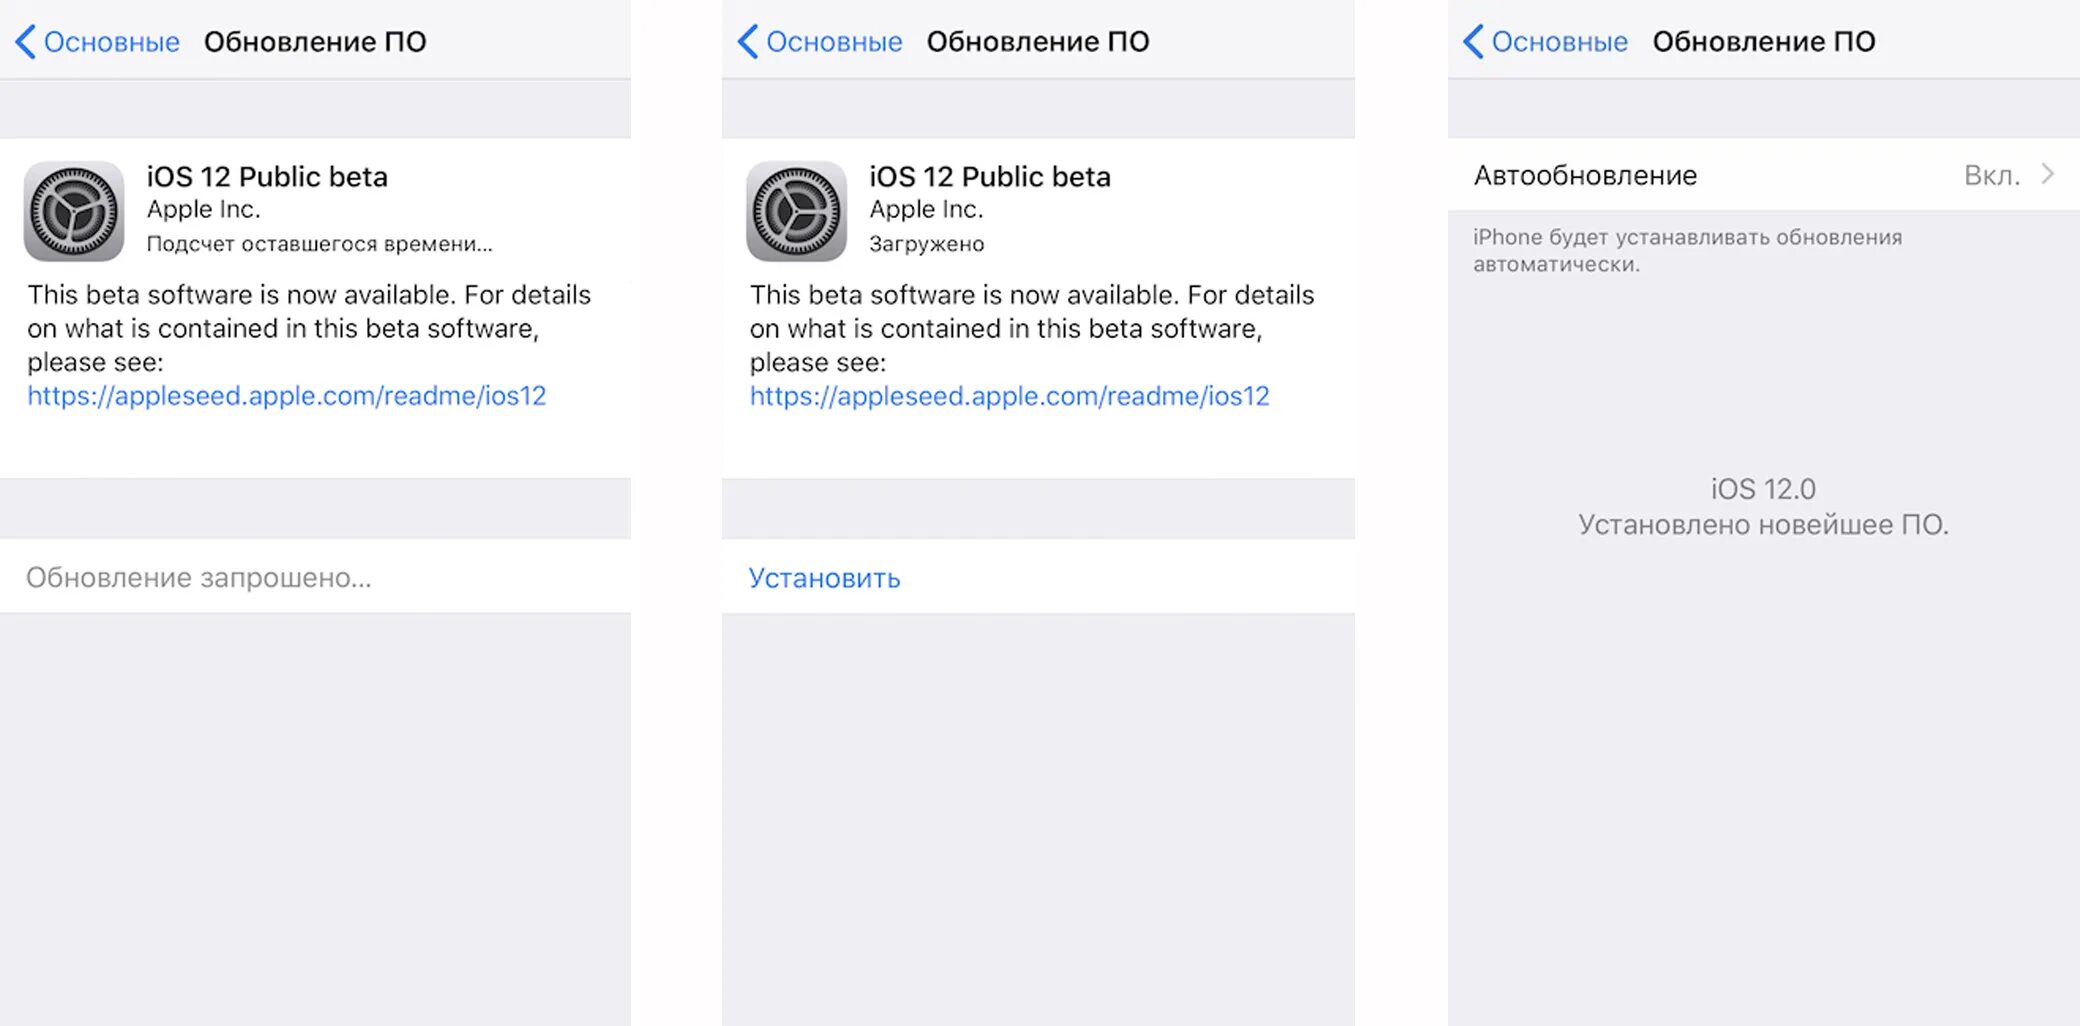
Task: Tap the Подсчет оставшегося времени… status
Action: [x=320, y=244]
